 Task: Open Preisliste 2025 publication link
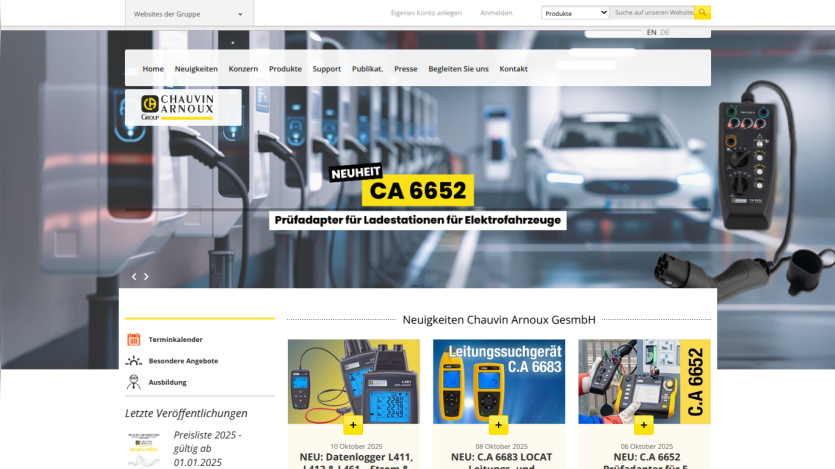pyautogui.click(x=208, y=449)
